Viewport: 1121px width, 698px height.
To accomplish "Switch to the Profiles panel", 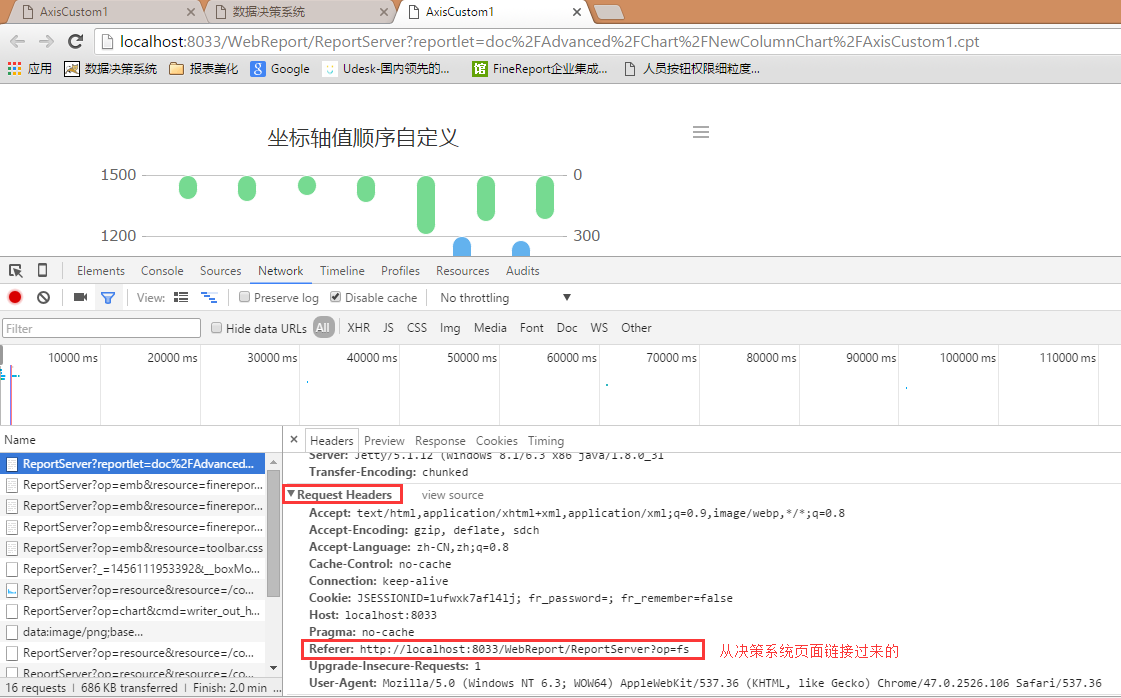I will tap(400, 270).
